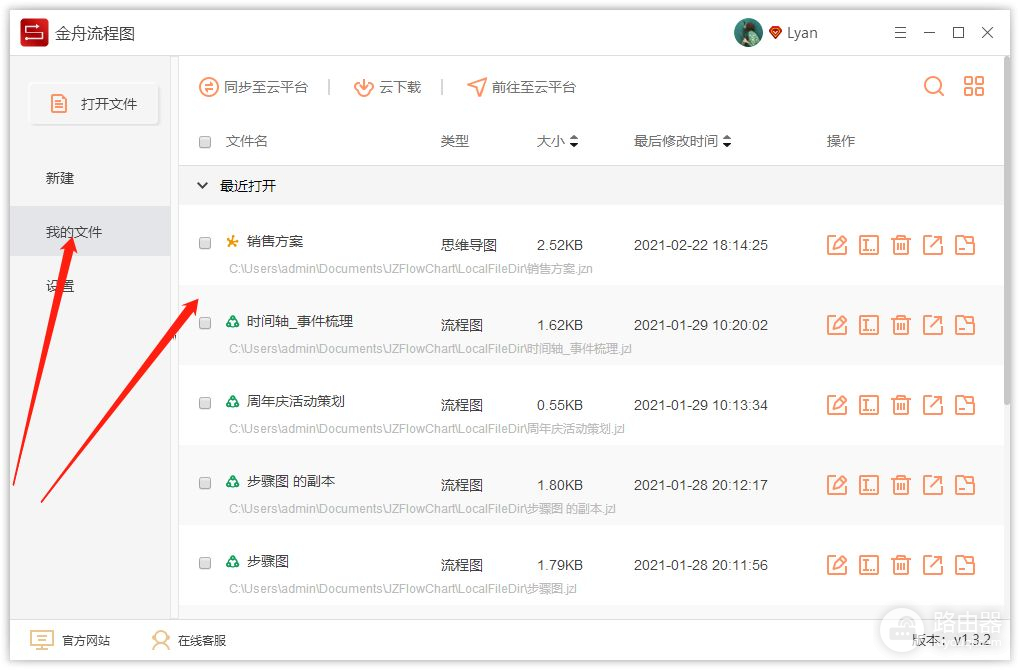Open the 新建 sidebar tab
The image size is (1020, 670).
tap(60, 178)
